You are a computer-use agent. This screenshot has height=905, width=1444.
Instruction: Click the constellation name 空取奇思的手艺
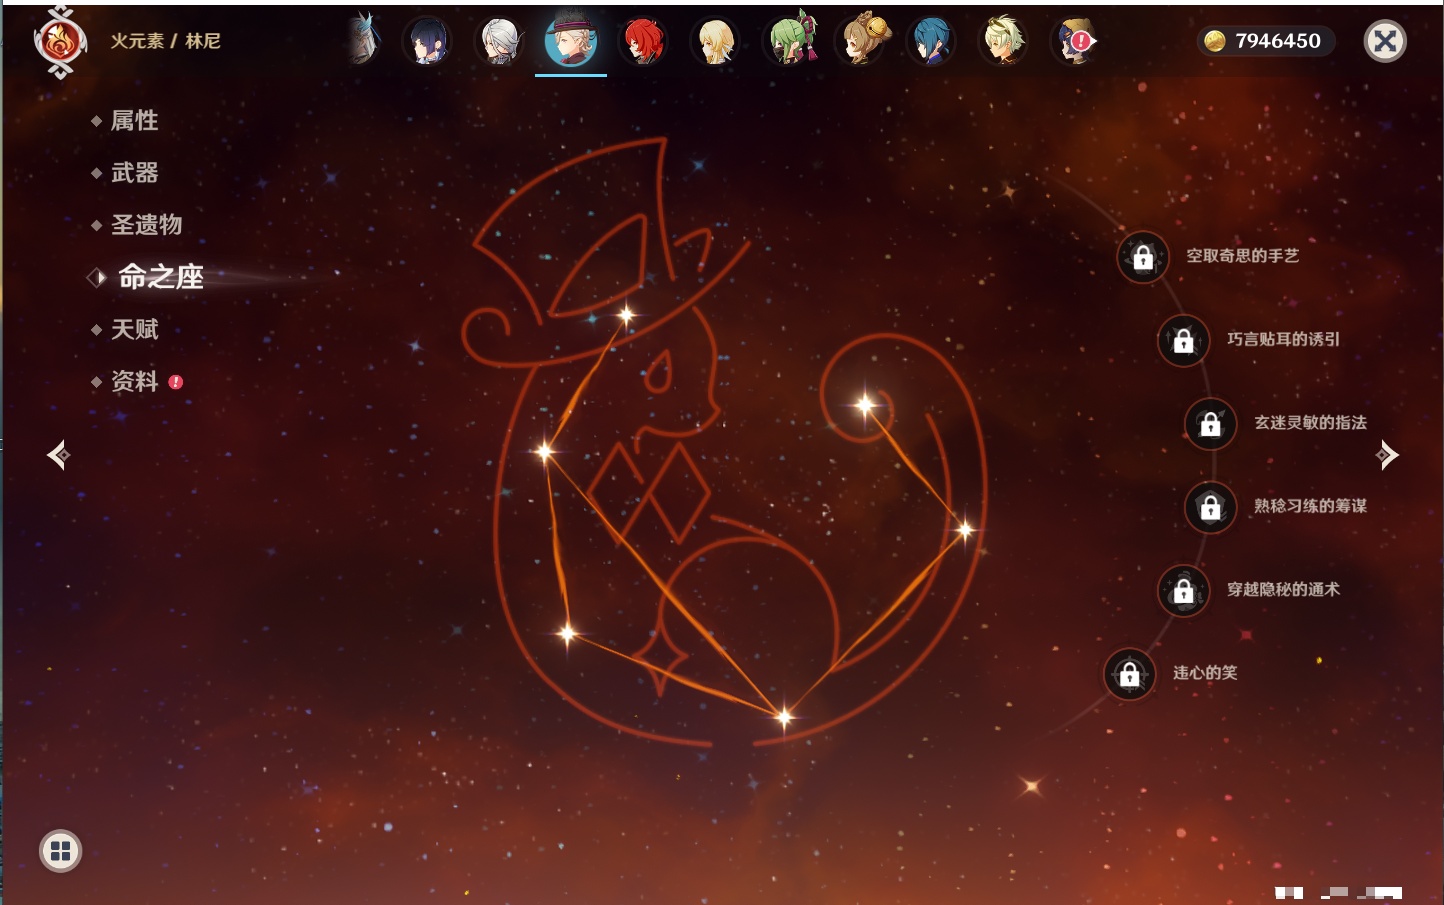point(1242,256)
